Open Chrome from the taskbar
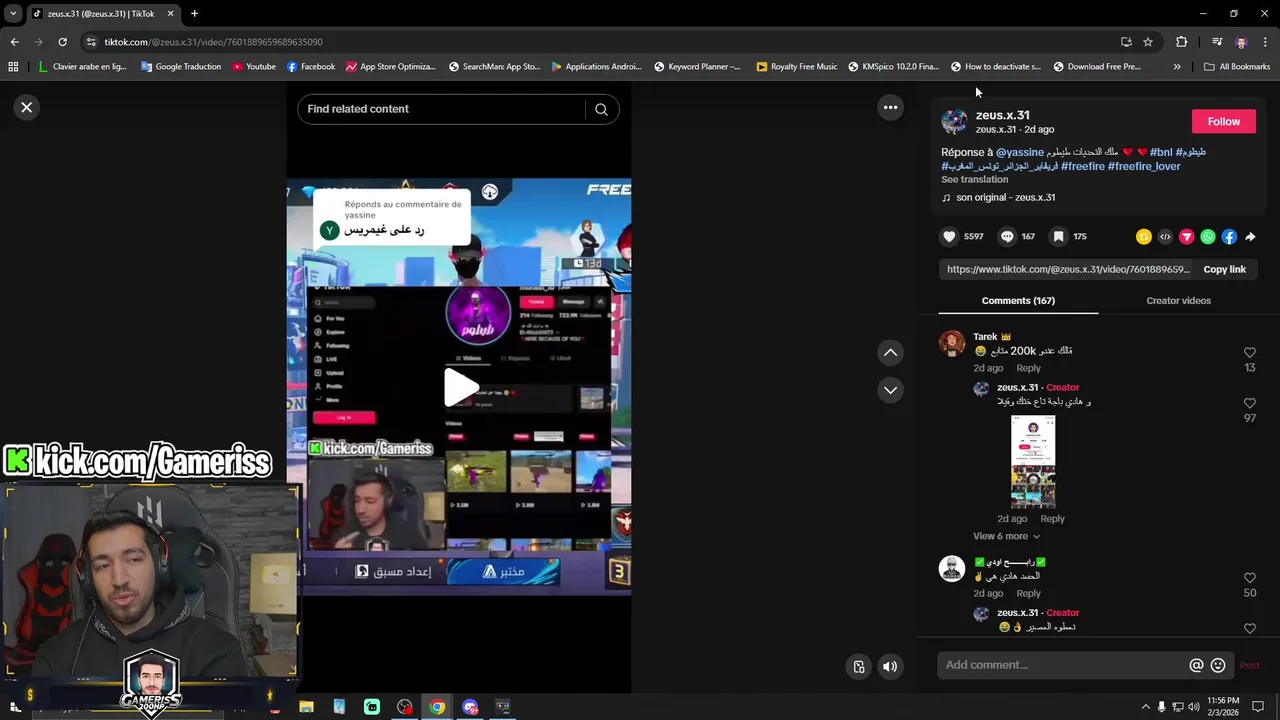The image size is (1280, 720). click(437, 707)
